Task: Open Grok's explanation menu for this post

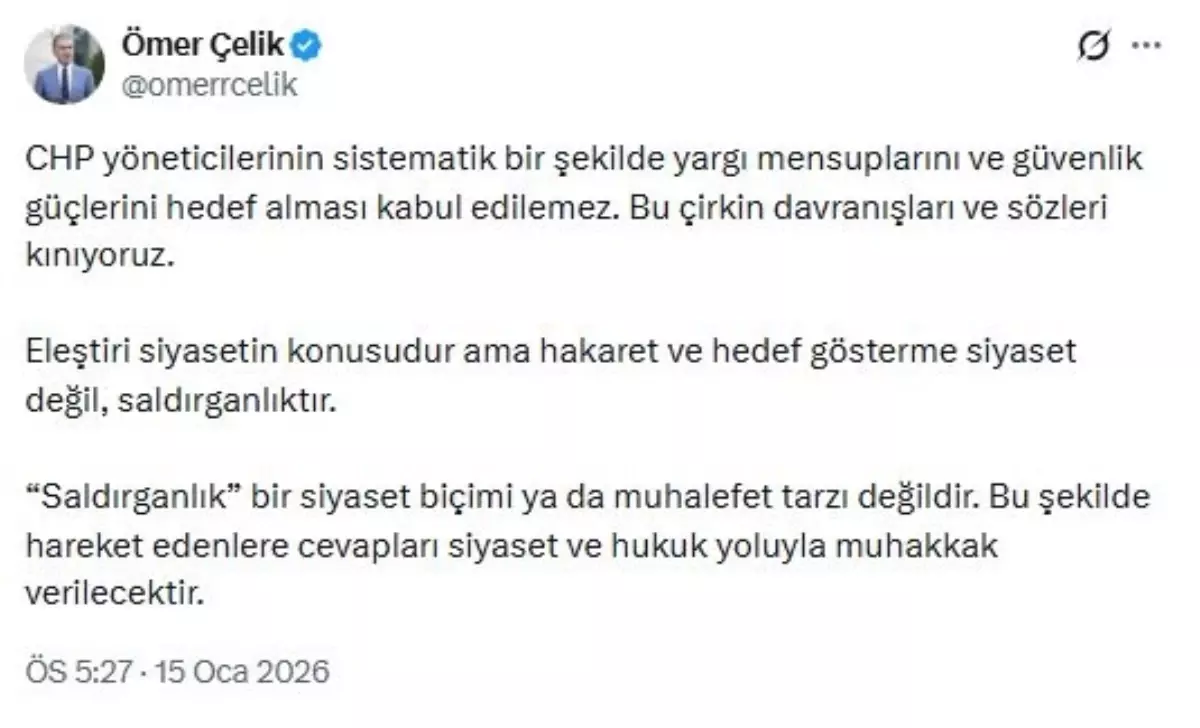Action: [1093, 42]
